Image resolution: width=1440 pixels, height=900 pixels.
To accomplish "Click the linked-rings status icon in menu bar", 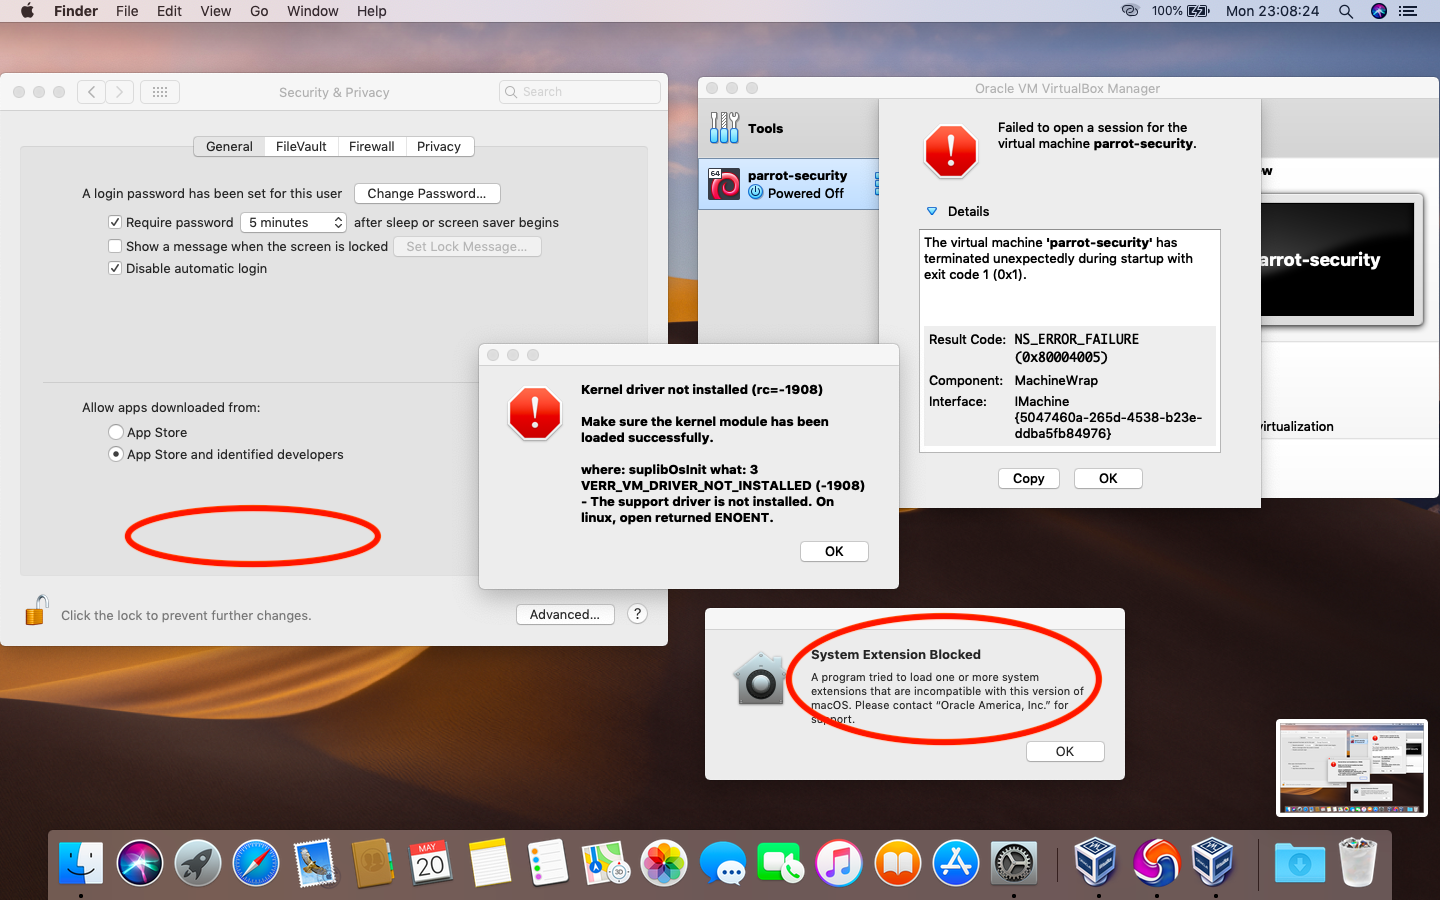I will [x=1130, y=11].
